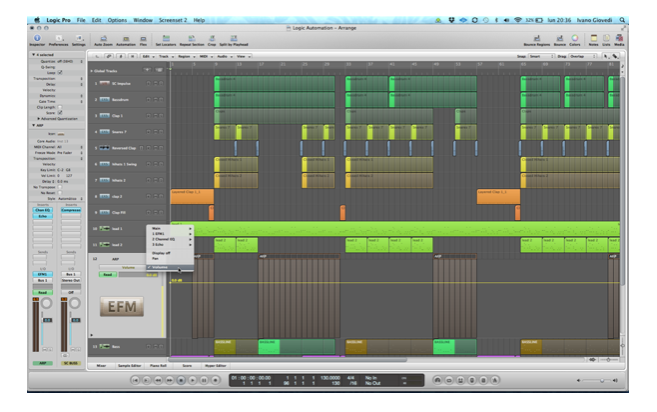Viewport: 657px width, 412px height.
Task: Open the Screenset 2 menu
Action: 173,20
